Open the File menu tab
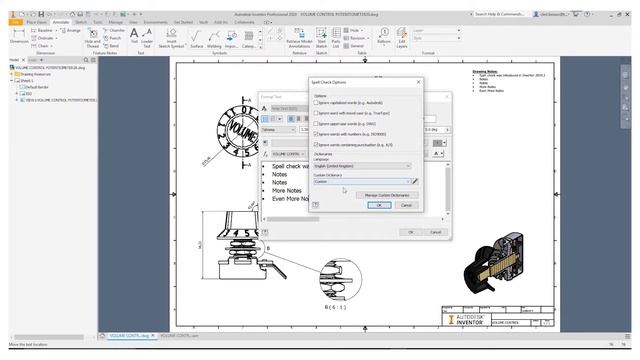 pyautogui.click(x=16, y=22)
